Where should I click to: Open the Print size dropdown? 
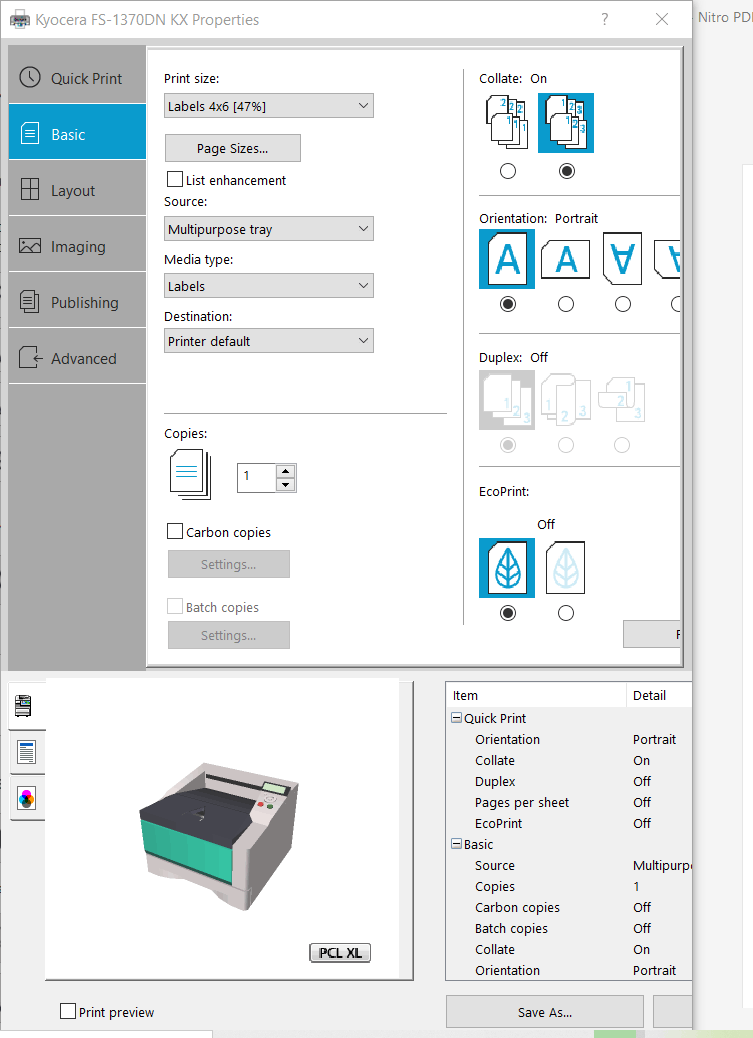(269, 106)
